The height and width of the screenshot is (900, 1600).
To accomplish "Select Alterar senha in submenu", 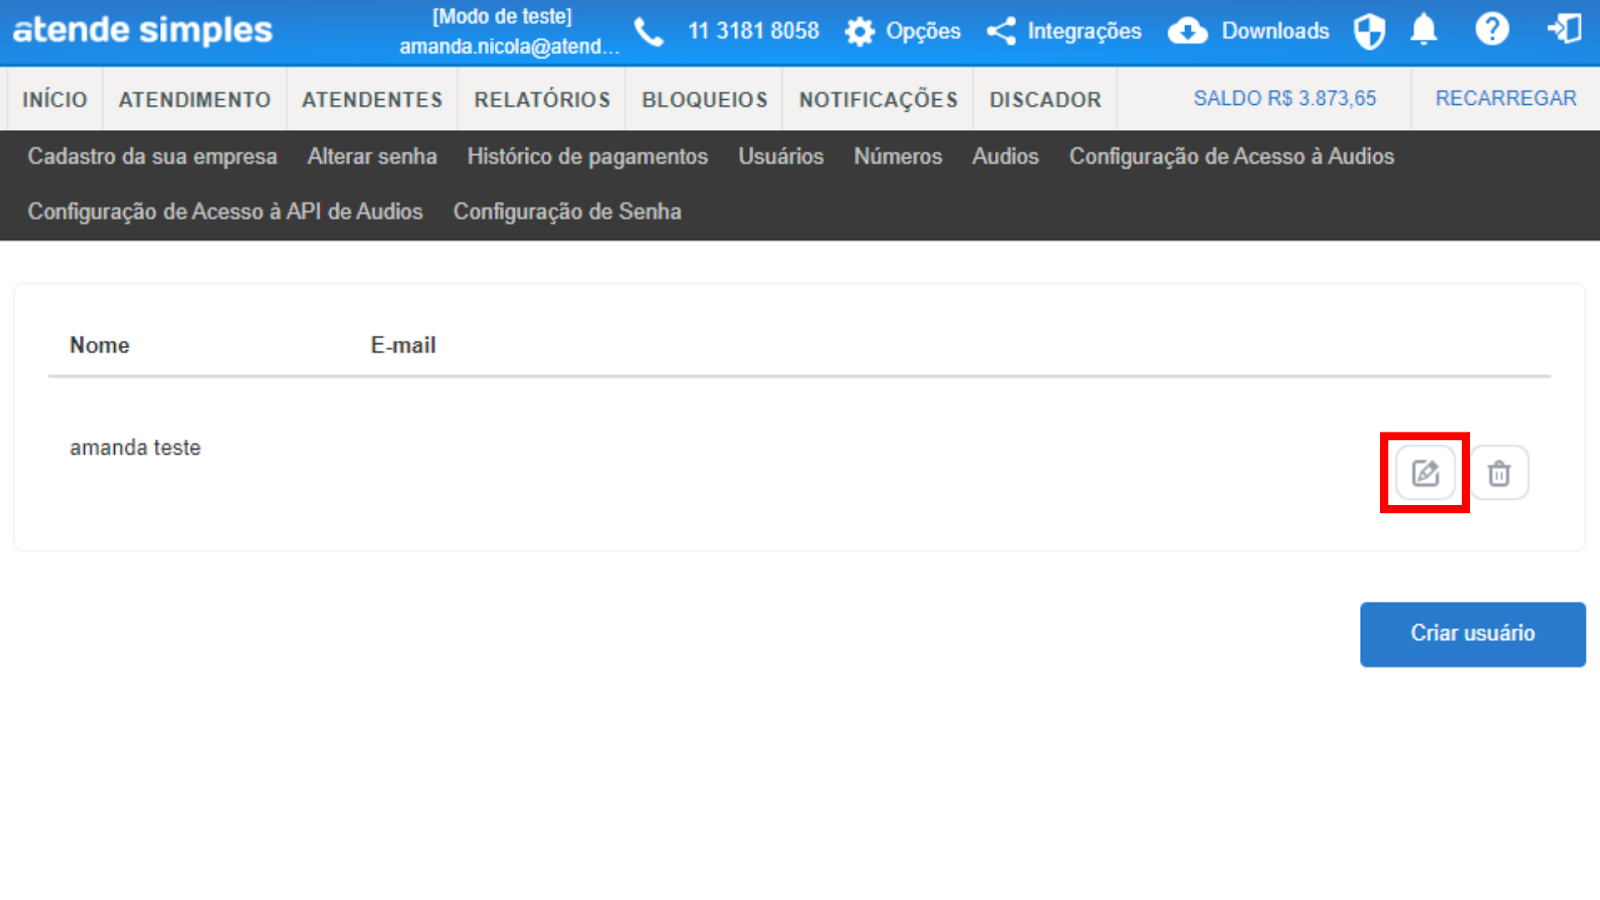I will pyautogui.click(x=372, y=156).
